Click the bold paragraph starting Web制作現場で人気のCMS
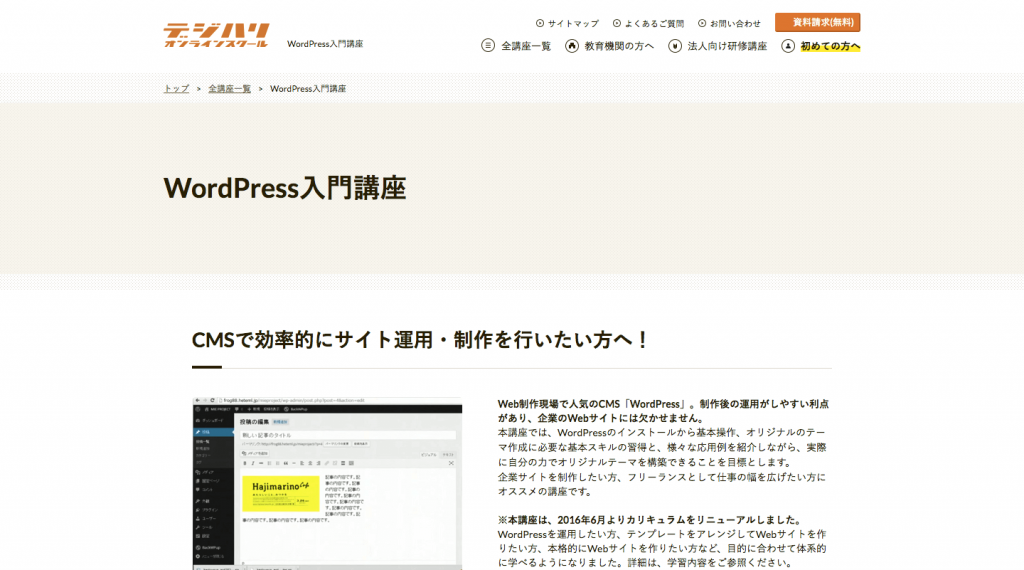The height and width of the screenshot is (570, 1024). (663, 411)
